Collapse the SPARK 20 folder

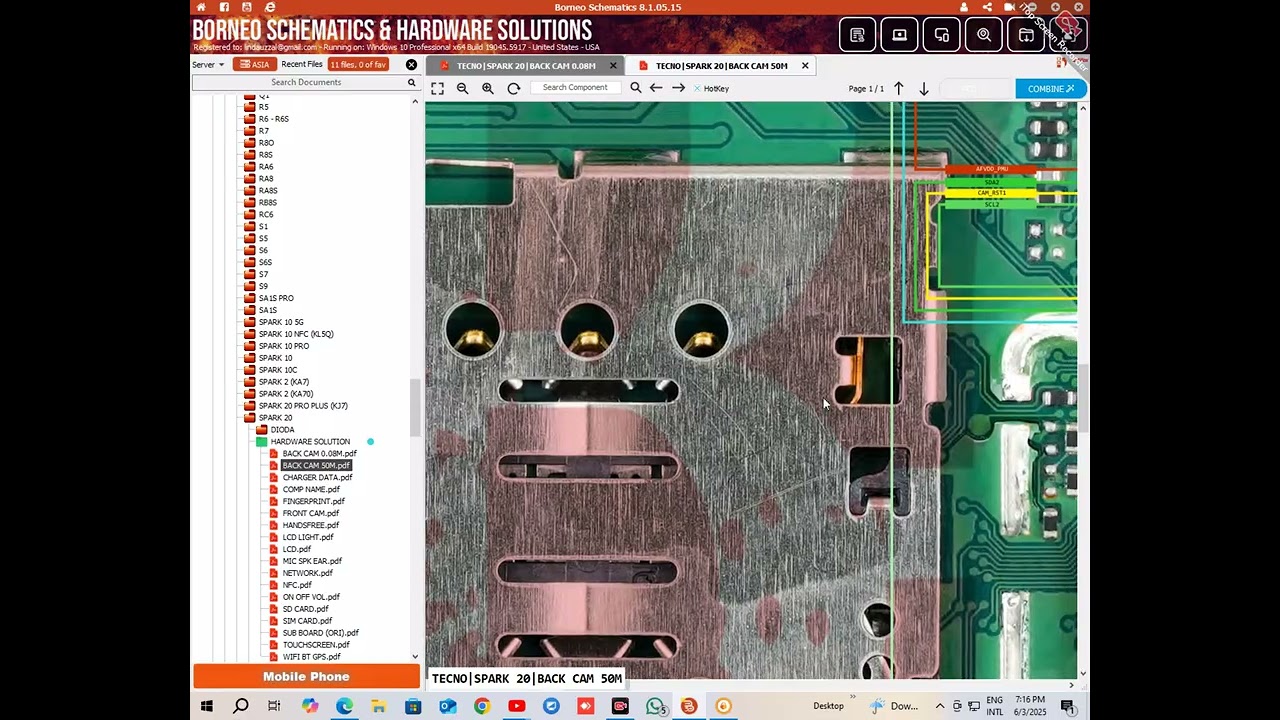click(x=250, y=417)
